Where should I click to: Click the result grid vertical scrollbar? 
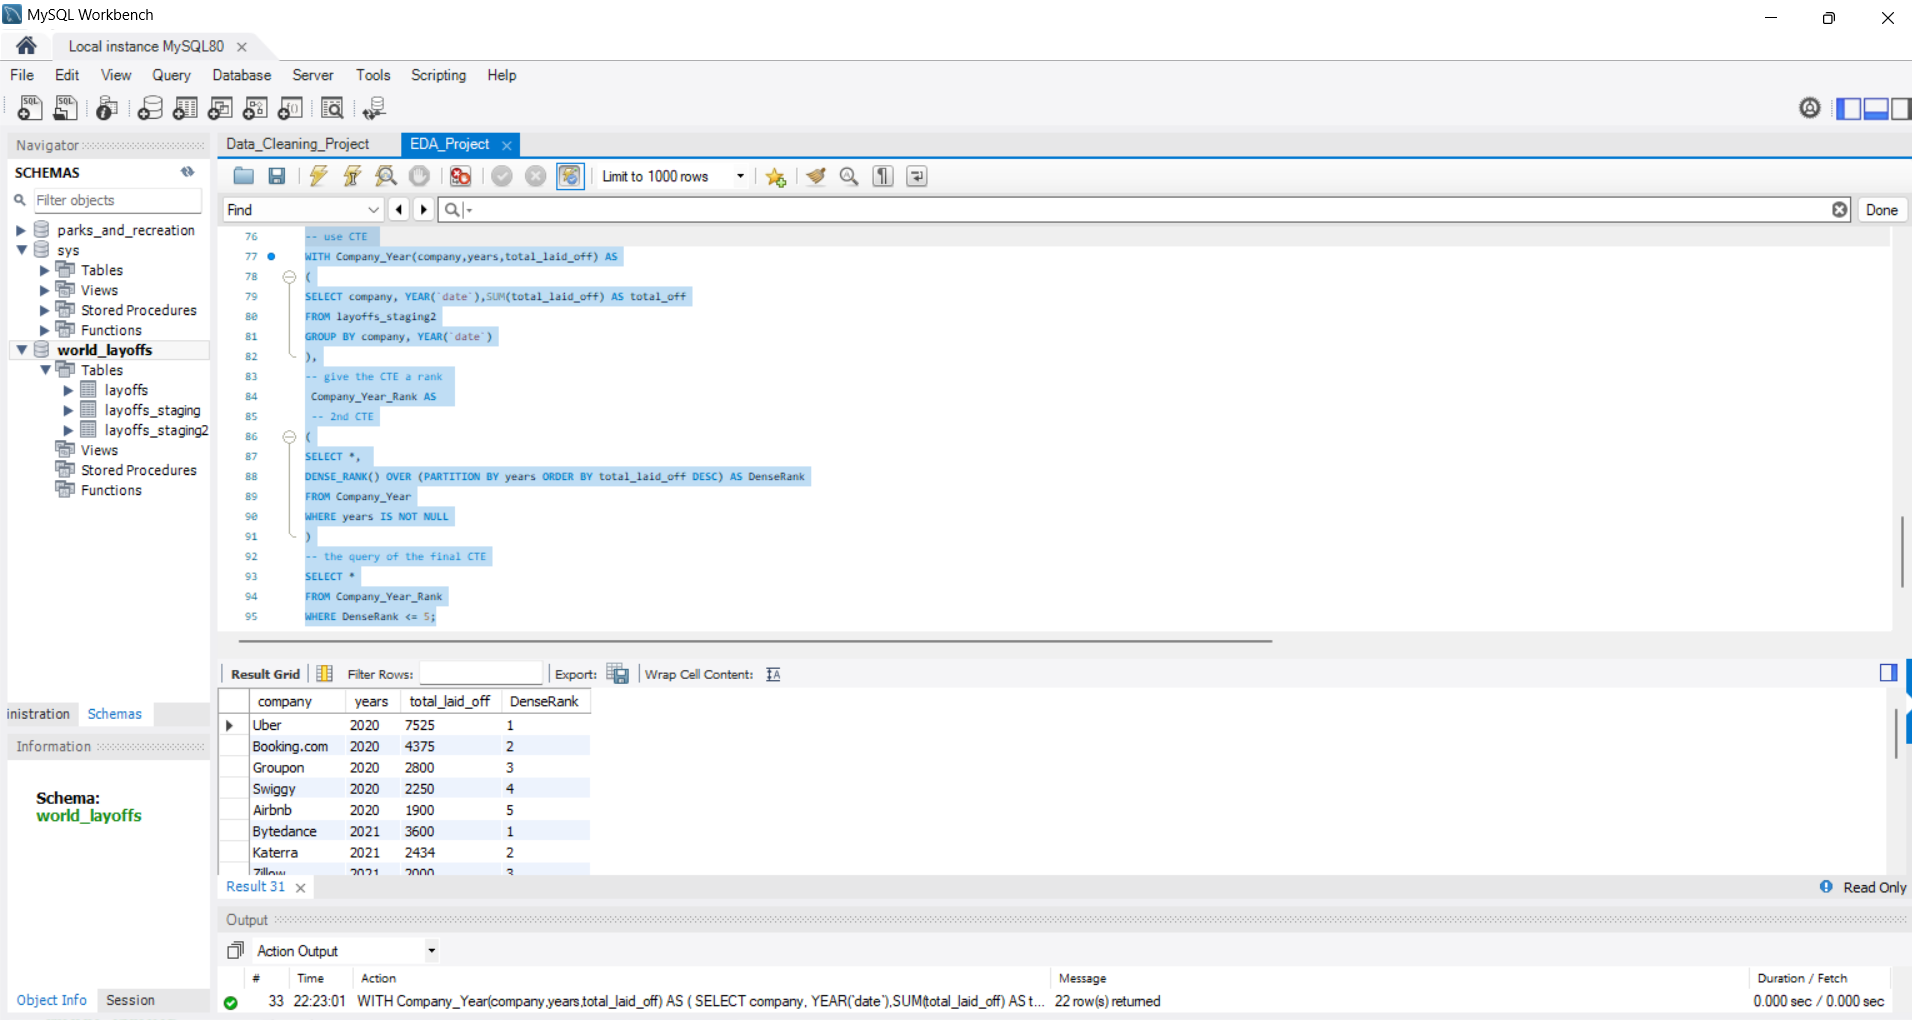pyautogui.click(x=1895, y=733)
